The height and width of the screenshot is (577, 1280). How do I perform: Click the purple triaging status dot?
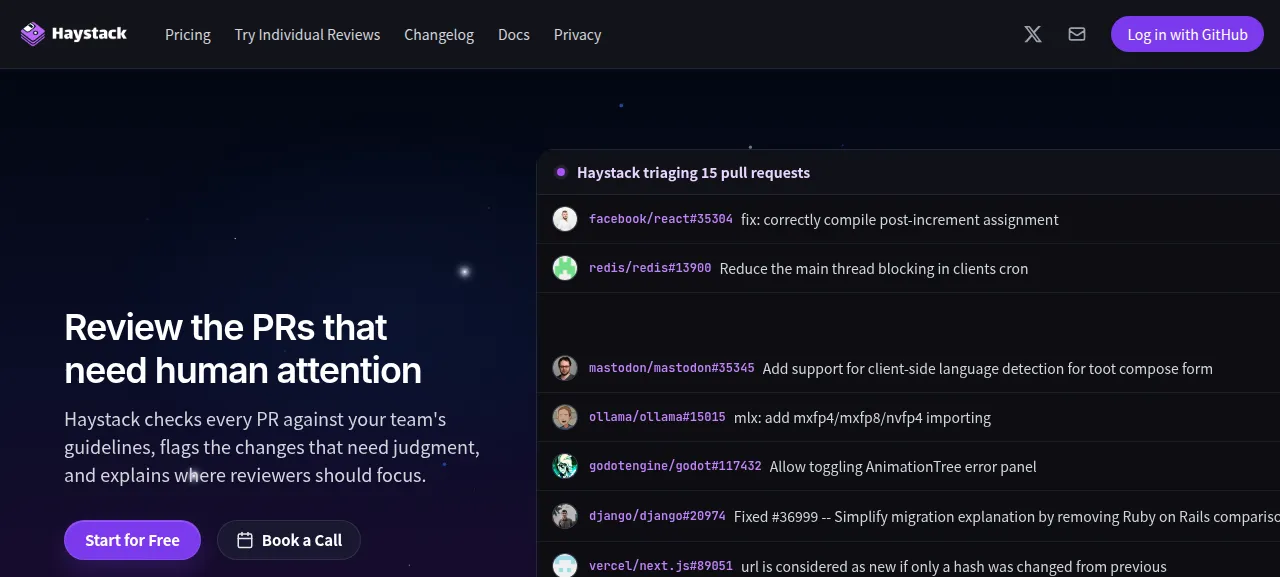pos(561,172)
